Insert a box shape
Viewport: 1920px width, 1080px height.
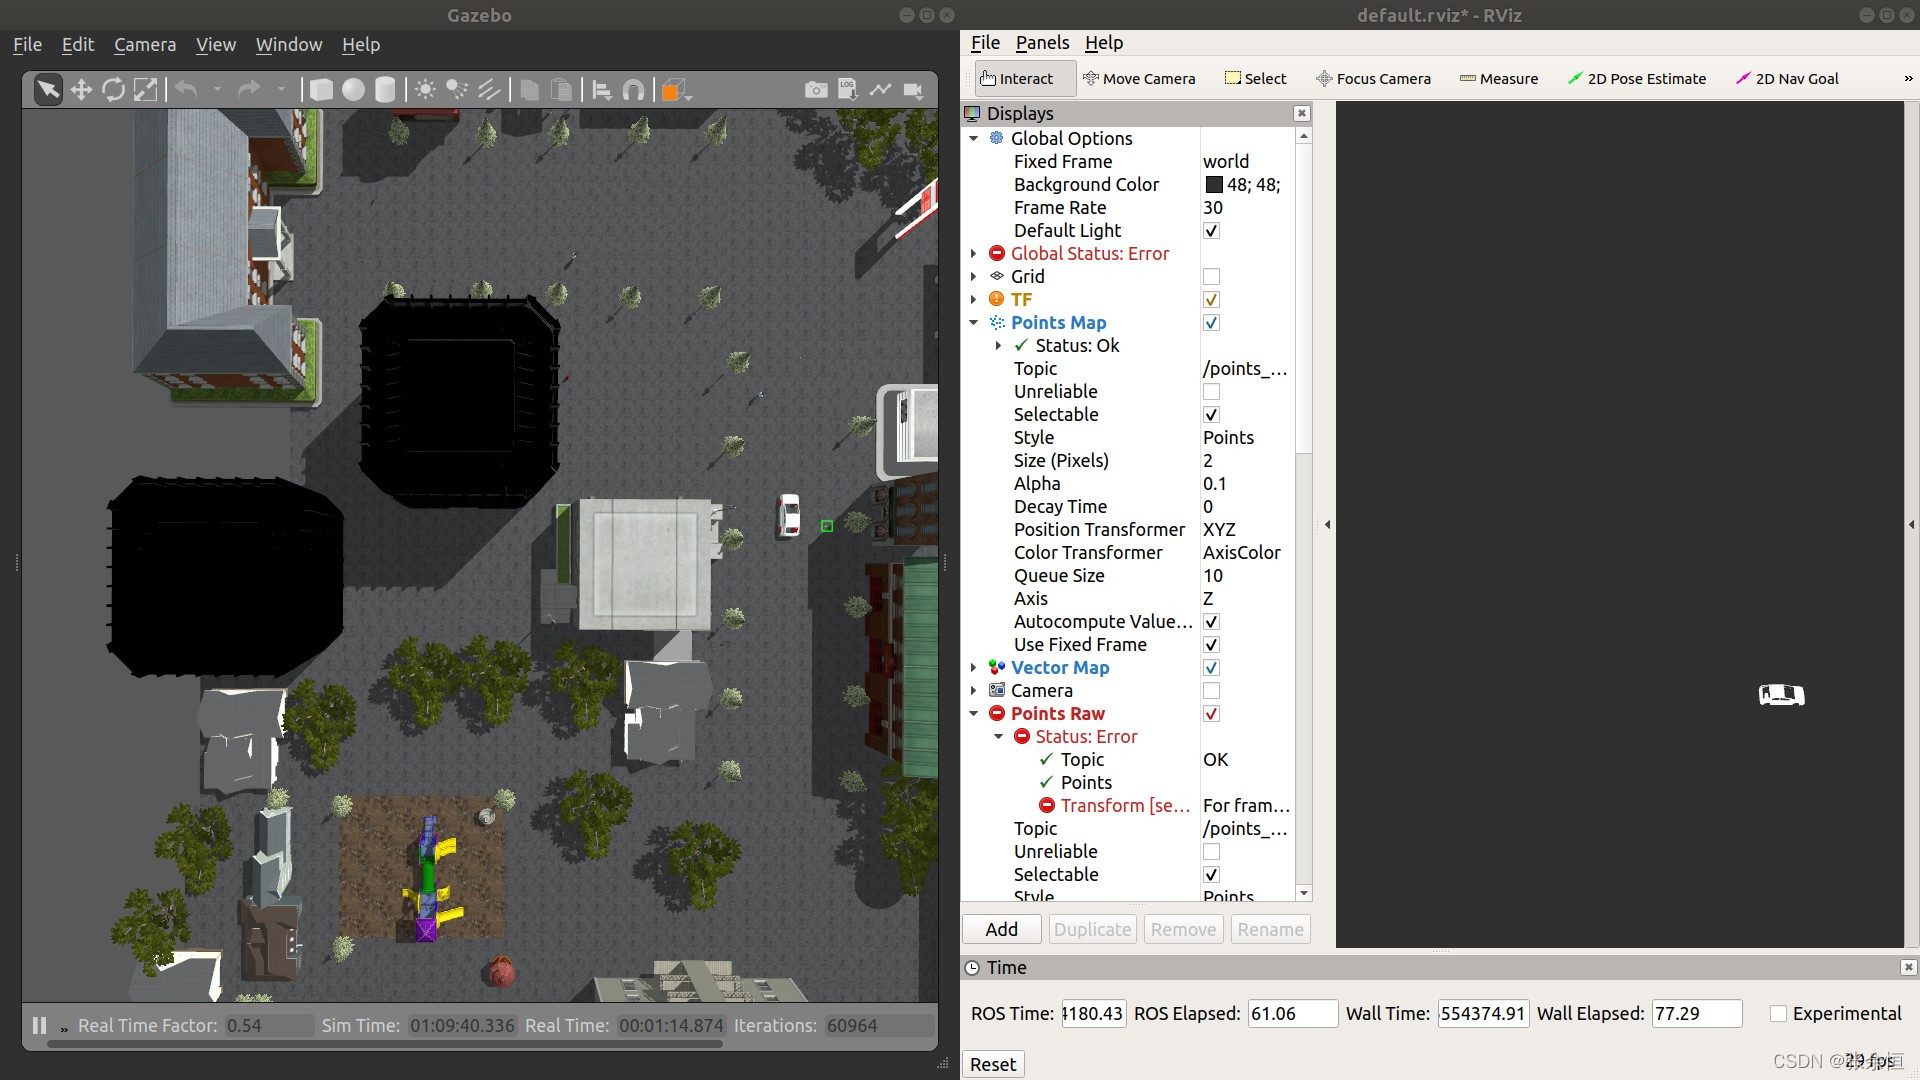click(321, 90)
